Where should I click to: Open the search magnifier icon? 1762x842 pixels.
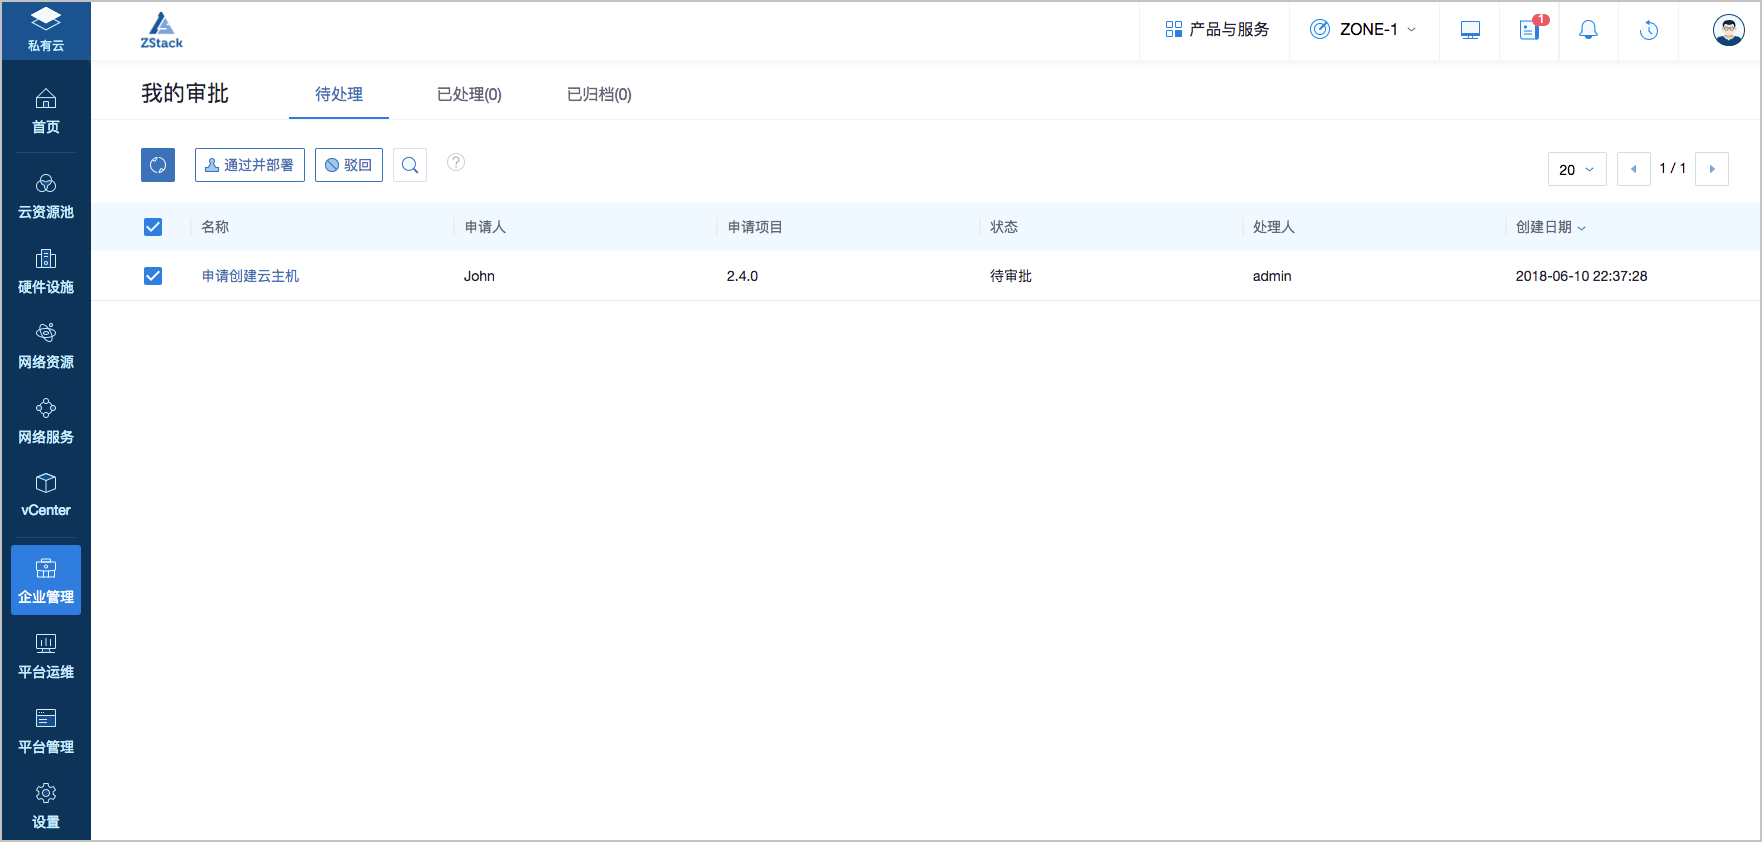(410, 165)
